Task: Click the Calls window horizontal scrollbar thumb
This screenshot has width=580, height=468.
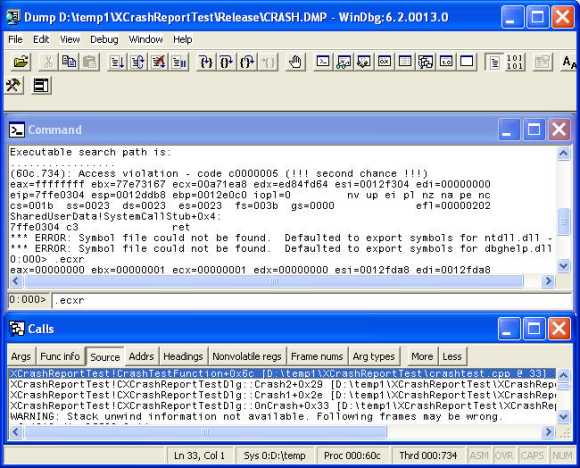Action: [x=205, y=432]
